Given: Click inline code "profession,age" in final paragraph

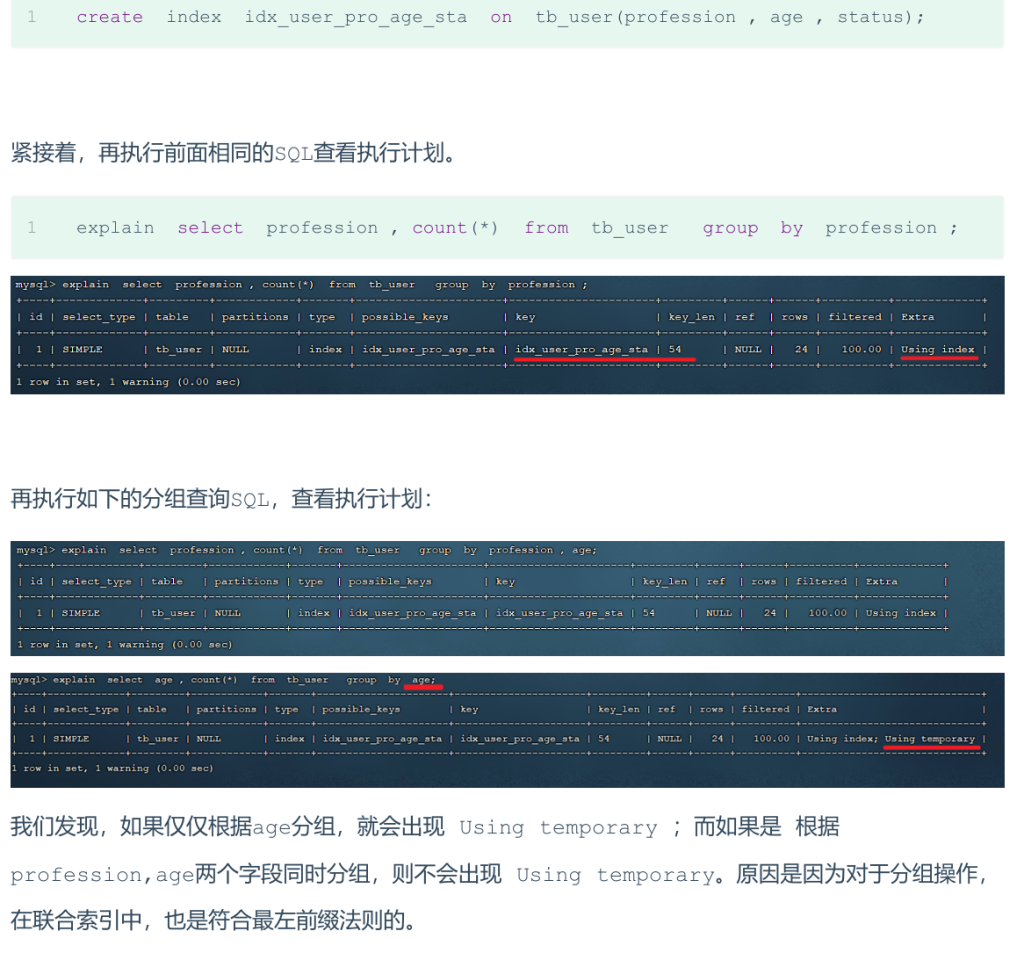Looking at the screenshot, I should point(102,875).
